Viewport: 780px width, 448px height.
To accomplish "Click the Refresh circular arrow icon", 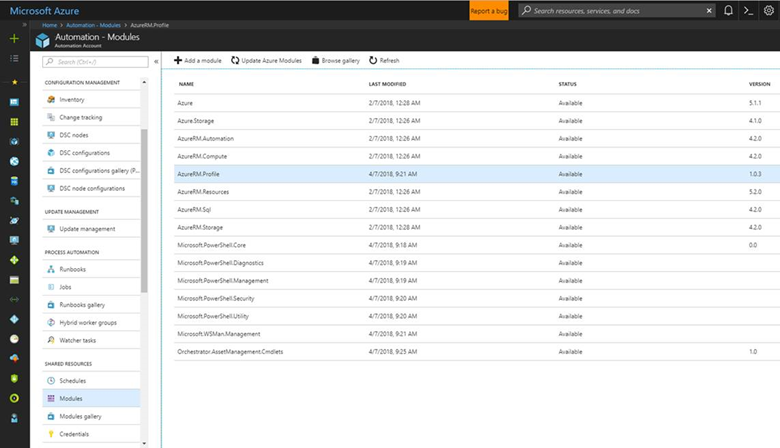I will click(373, 60).
